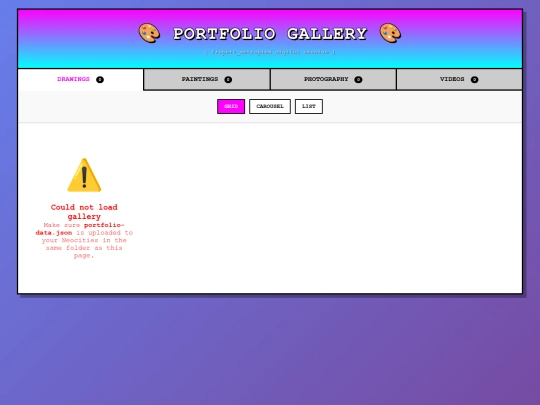Screen dimensions: 540x405
Task: Click the "Could not load gallery" message
Action: (84, 212)
